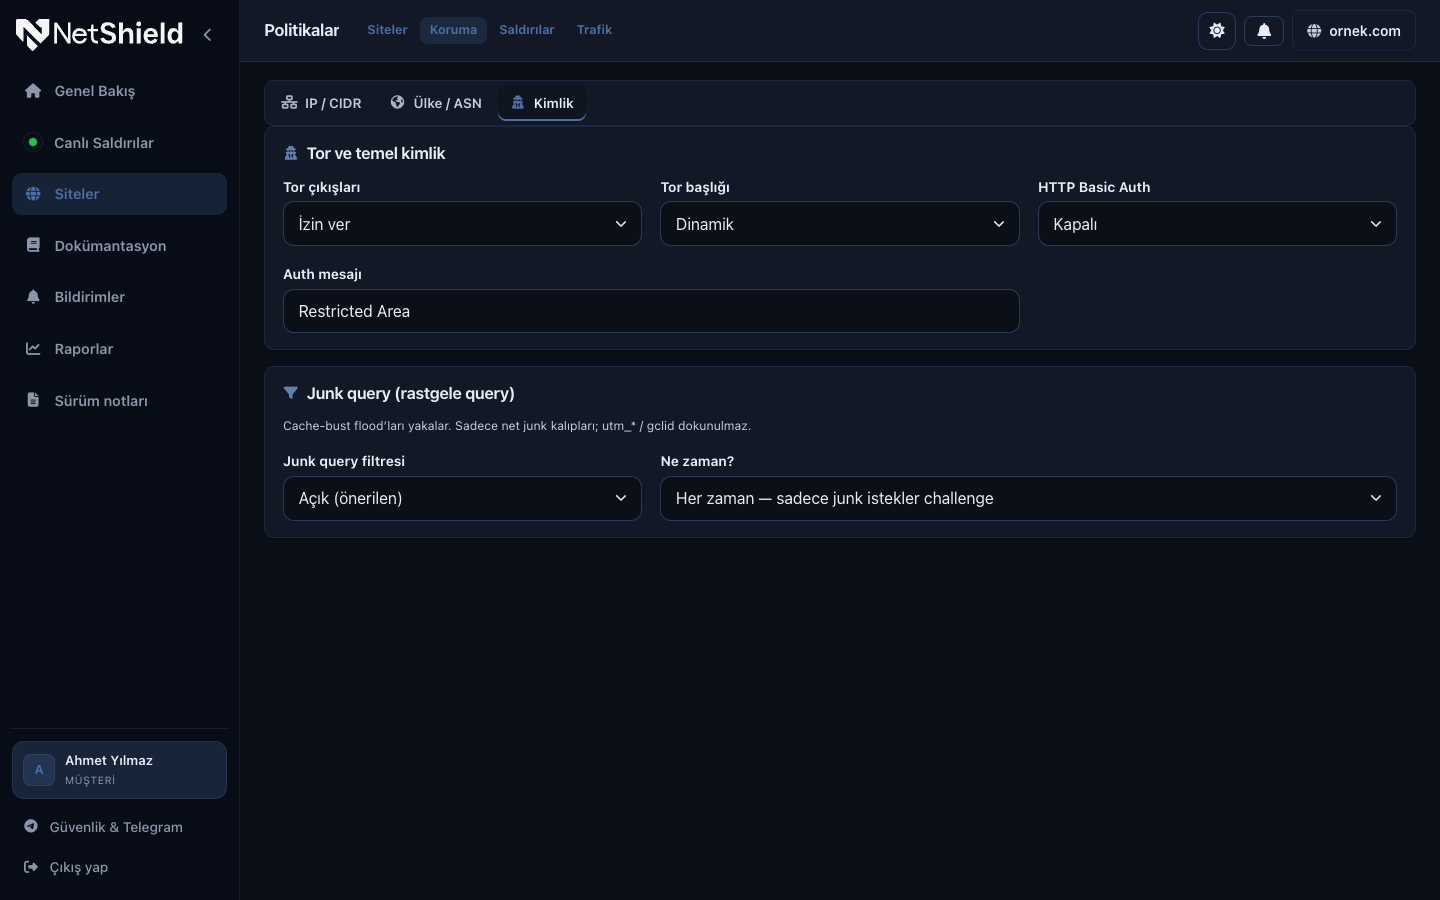Open the Ahmet Yılmaz user profile card
Screen dimensions: 1440x900
click(x=119, y=770)
